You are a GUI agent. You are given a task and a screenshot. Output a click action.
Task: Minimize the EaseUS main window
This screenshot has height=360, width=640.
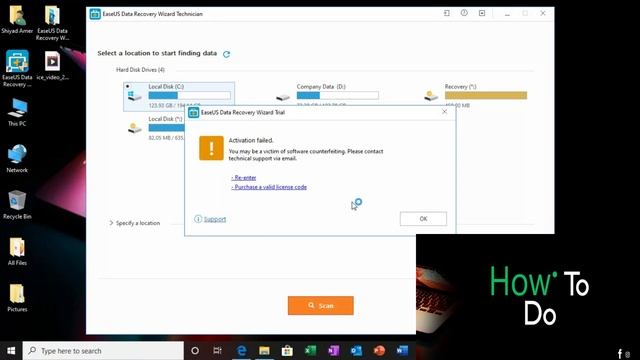coord(507,14)
